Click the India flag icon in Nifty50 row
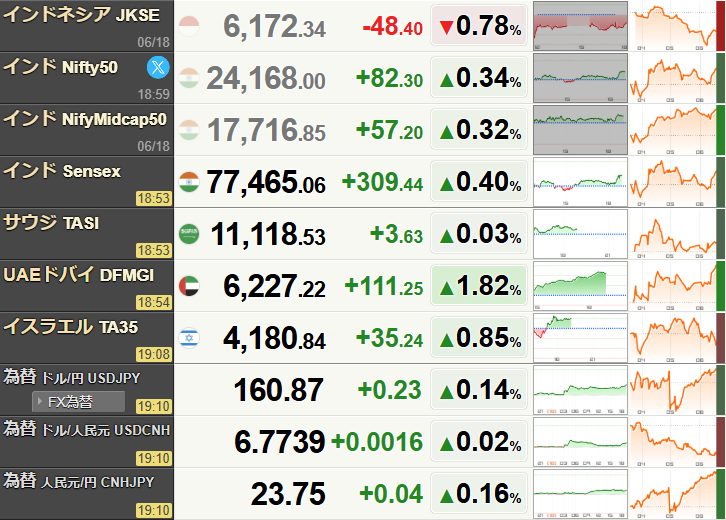This screenshot has height=520, width=726. pos(189,78)
